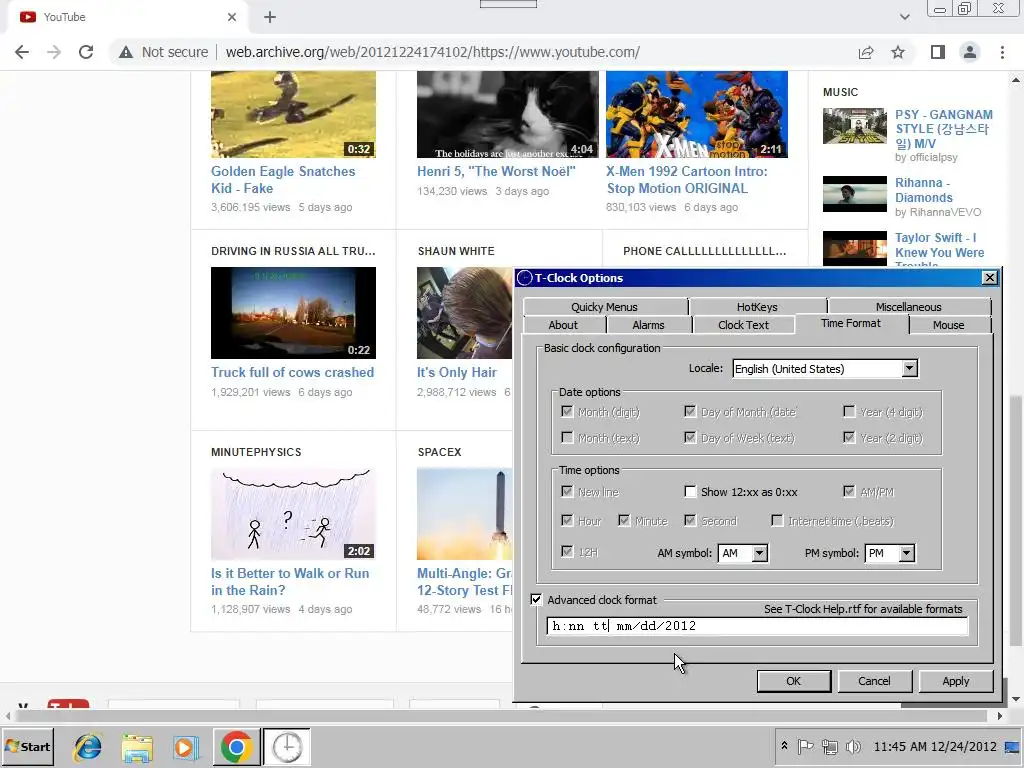Open Henri 5, "The Worst Noël" link
Image resolution: width=1024 pixels, height=768 pixels.
tap(496, 171)
